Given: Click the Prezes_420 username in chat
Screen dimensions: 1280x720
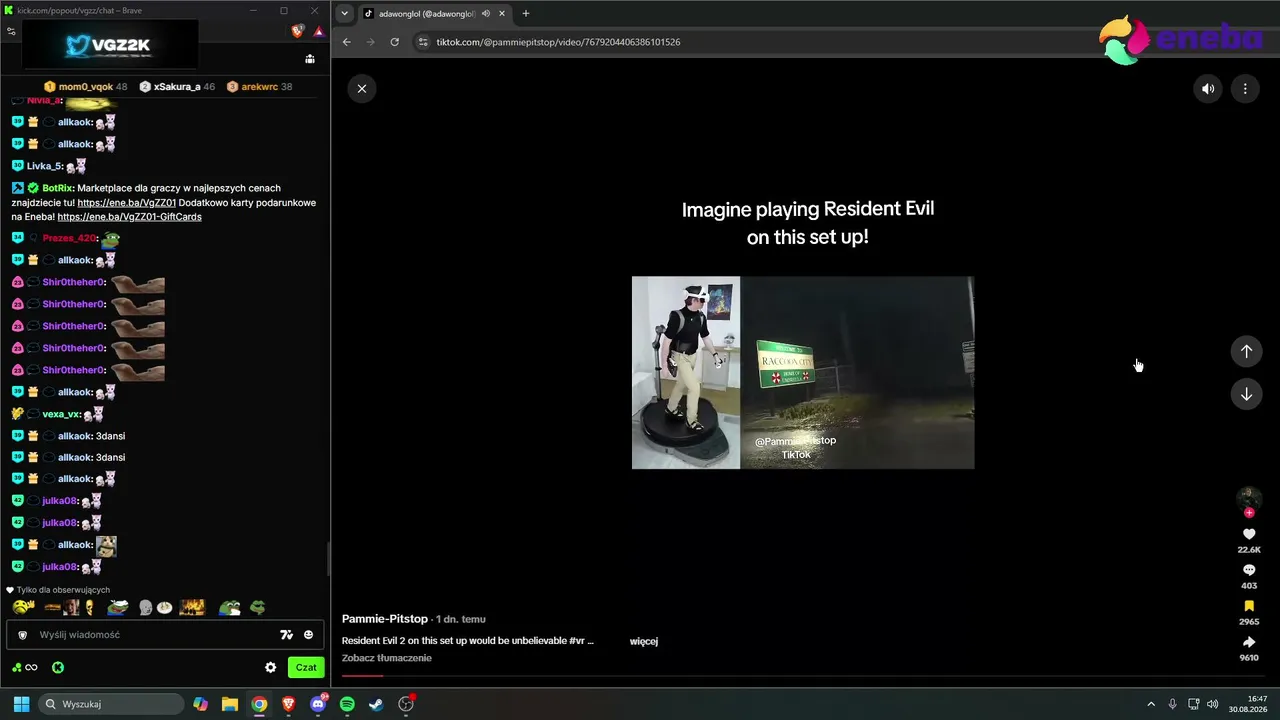Looking at the screenshot, I should pyautogui.click(x=69, y=238).
